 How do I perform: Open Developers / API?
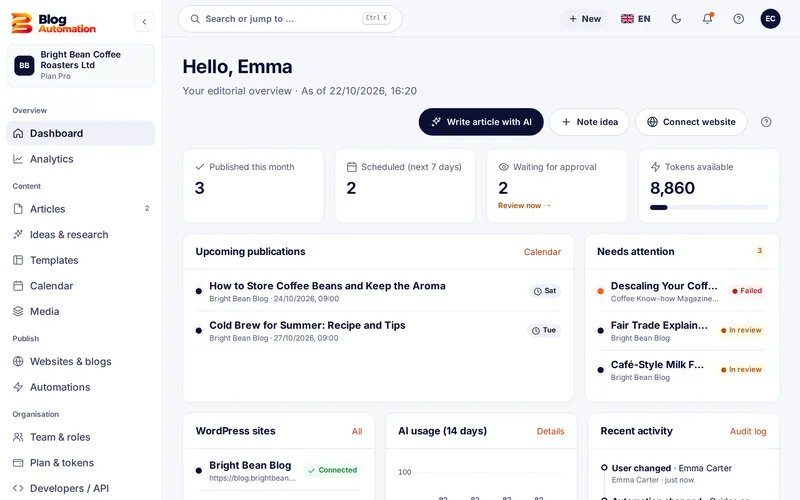81,488
